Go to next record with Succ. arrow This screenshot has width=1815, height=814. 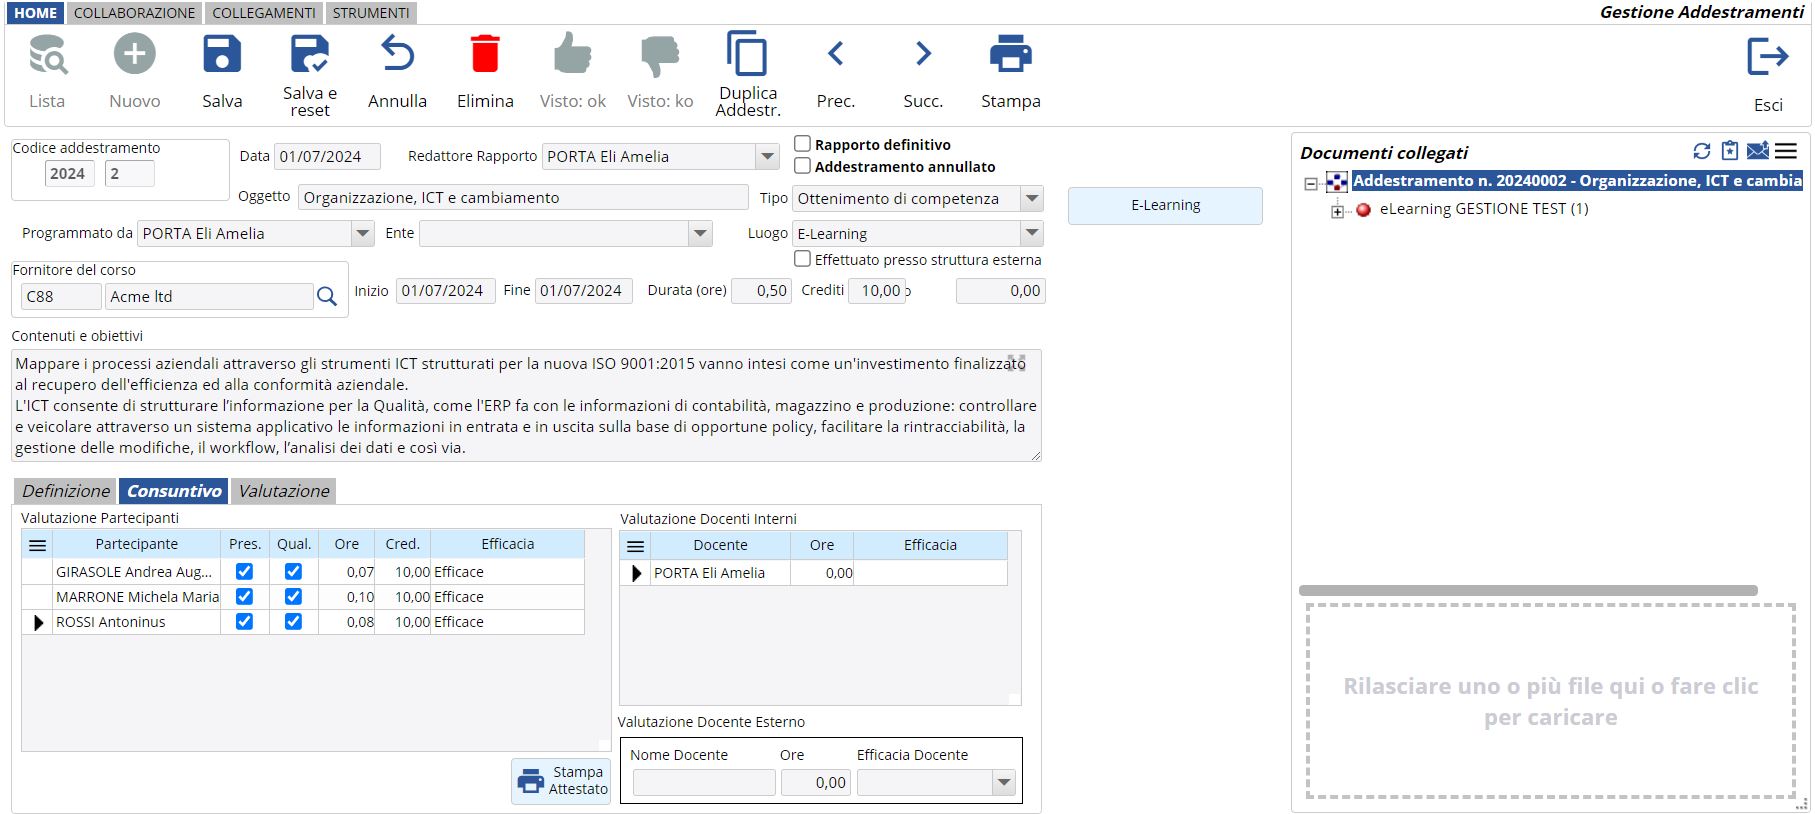[x=923, y=55]
